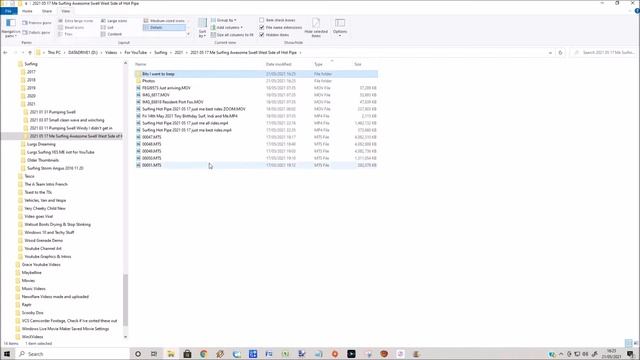Viewport: 640px width, 360px height.
Task: Click For YouTube in the breadcrumb path
Action: click(136, 53)
